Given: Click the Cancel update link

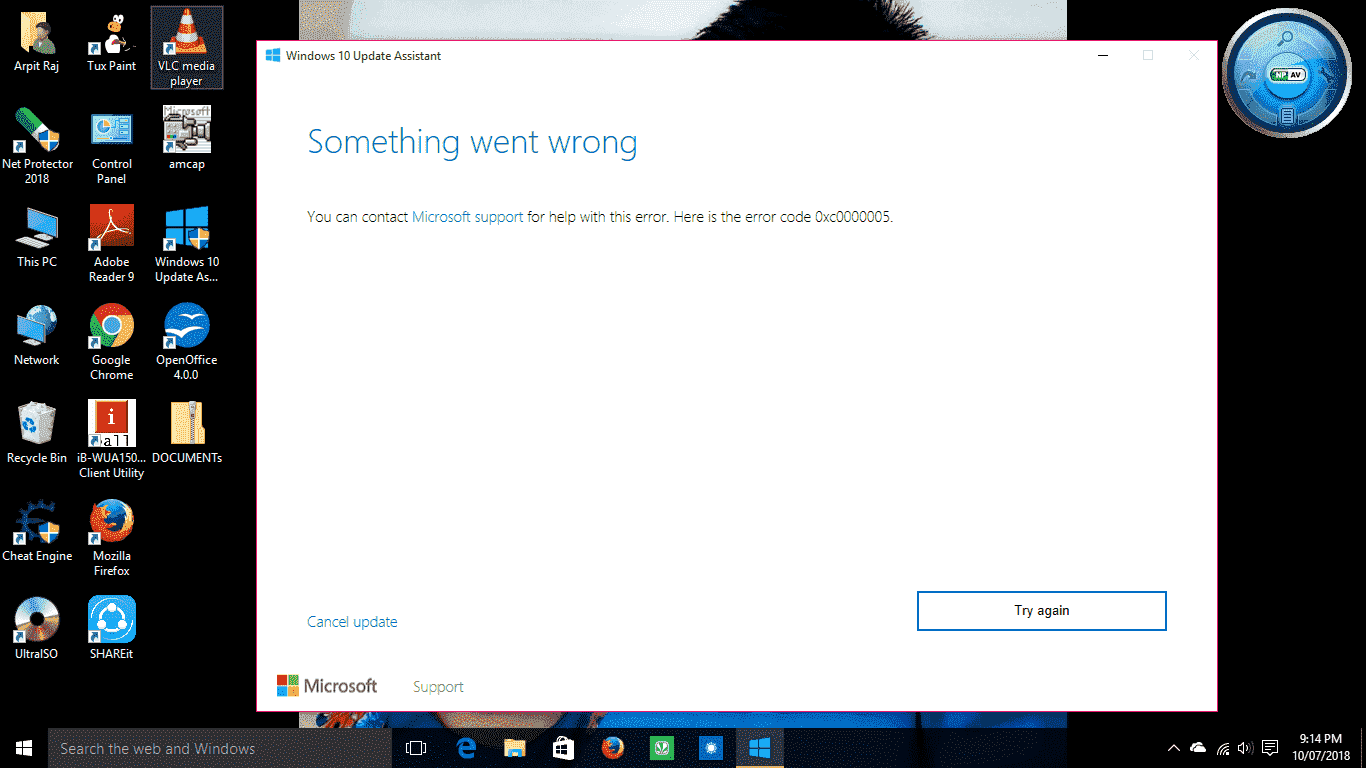Looking at the screenshot, I should pos(352,622).
